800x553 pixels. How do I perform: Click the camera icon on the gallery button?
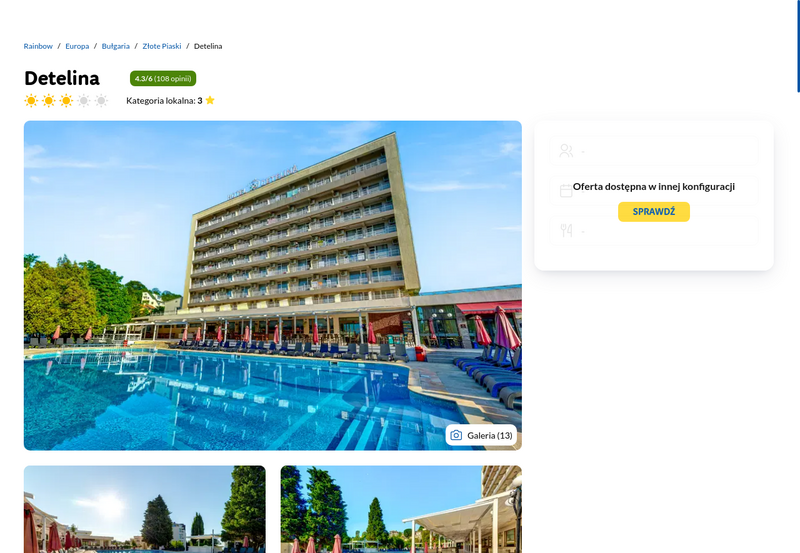(456, 435)
